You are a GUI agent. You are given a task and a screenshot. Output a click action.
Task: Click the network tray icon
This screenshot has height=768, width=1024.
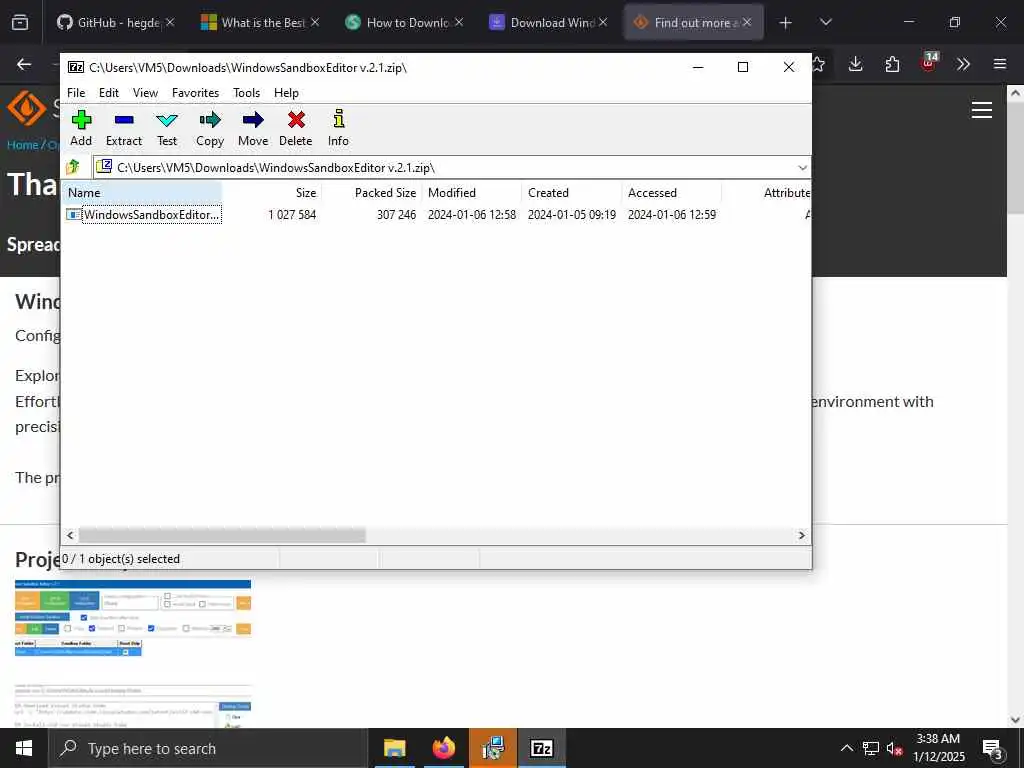(871, 748)
